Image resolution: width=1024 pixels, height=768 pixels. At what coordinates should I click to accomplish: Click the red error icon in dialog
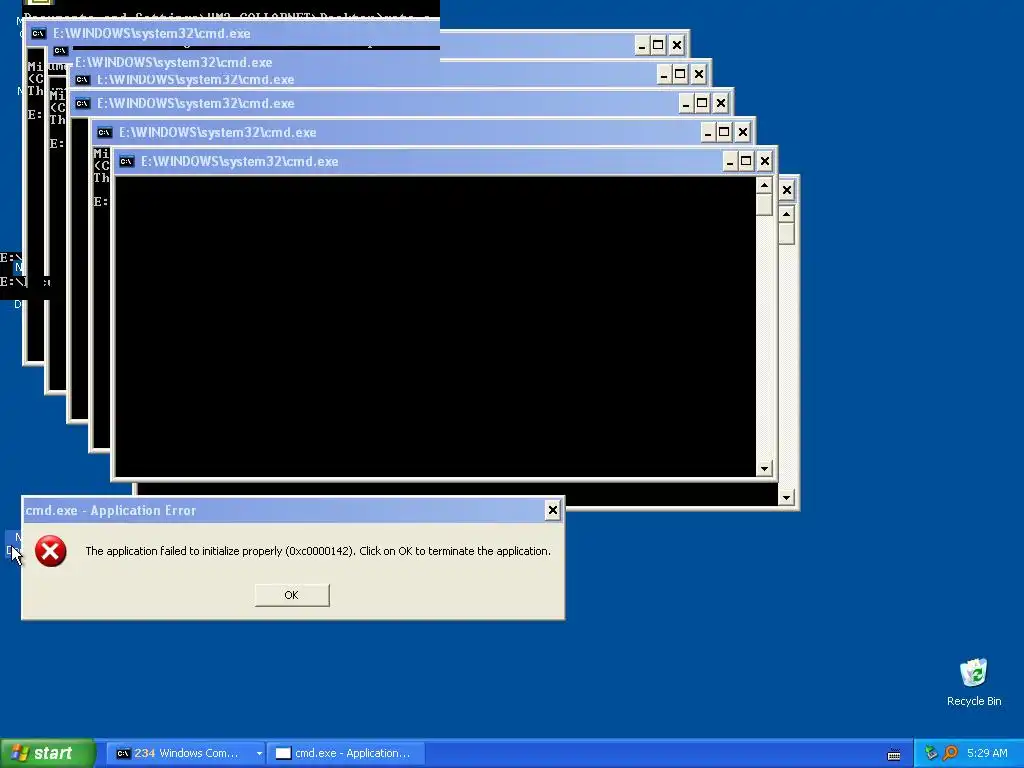(50, 551)
